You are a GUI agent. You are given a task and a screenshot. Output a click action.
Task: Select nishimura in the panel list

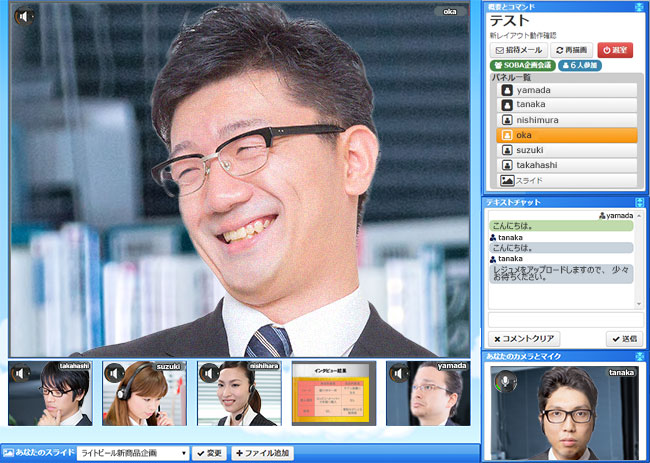pyautogui.click(x=567, y=120)
